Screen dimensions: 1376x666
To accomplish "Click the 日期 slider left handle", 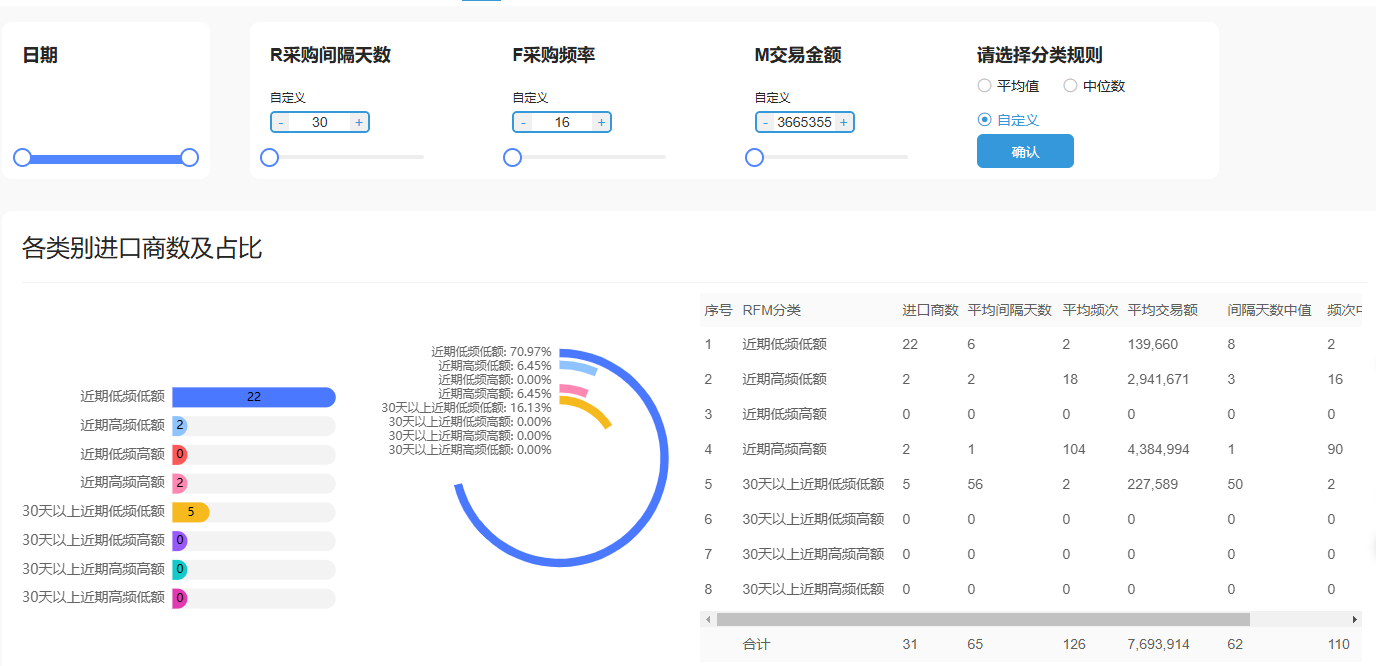I will click(22, 158).
